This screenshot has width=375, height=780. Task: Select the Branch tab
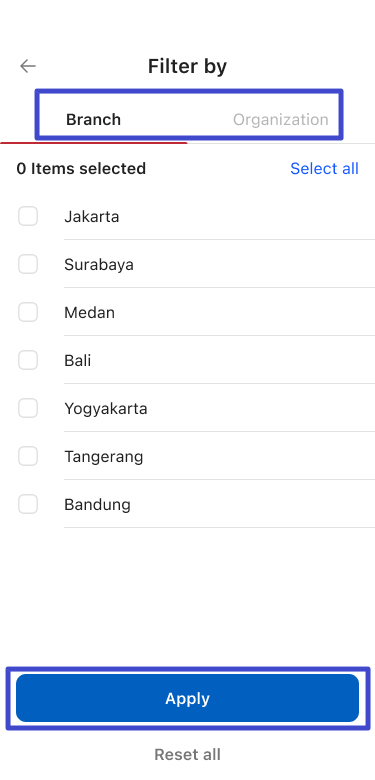pos(94,120)
